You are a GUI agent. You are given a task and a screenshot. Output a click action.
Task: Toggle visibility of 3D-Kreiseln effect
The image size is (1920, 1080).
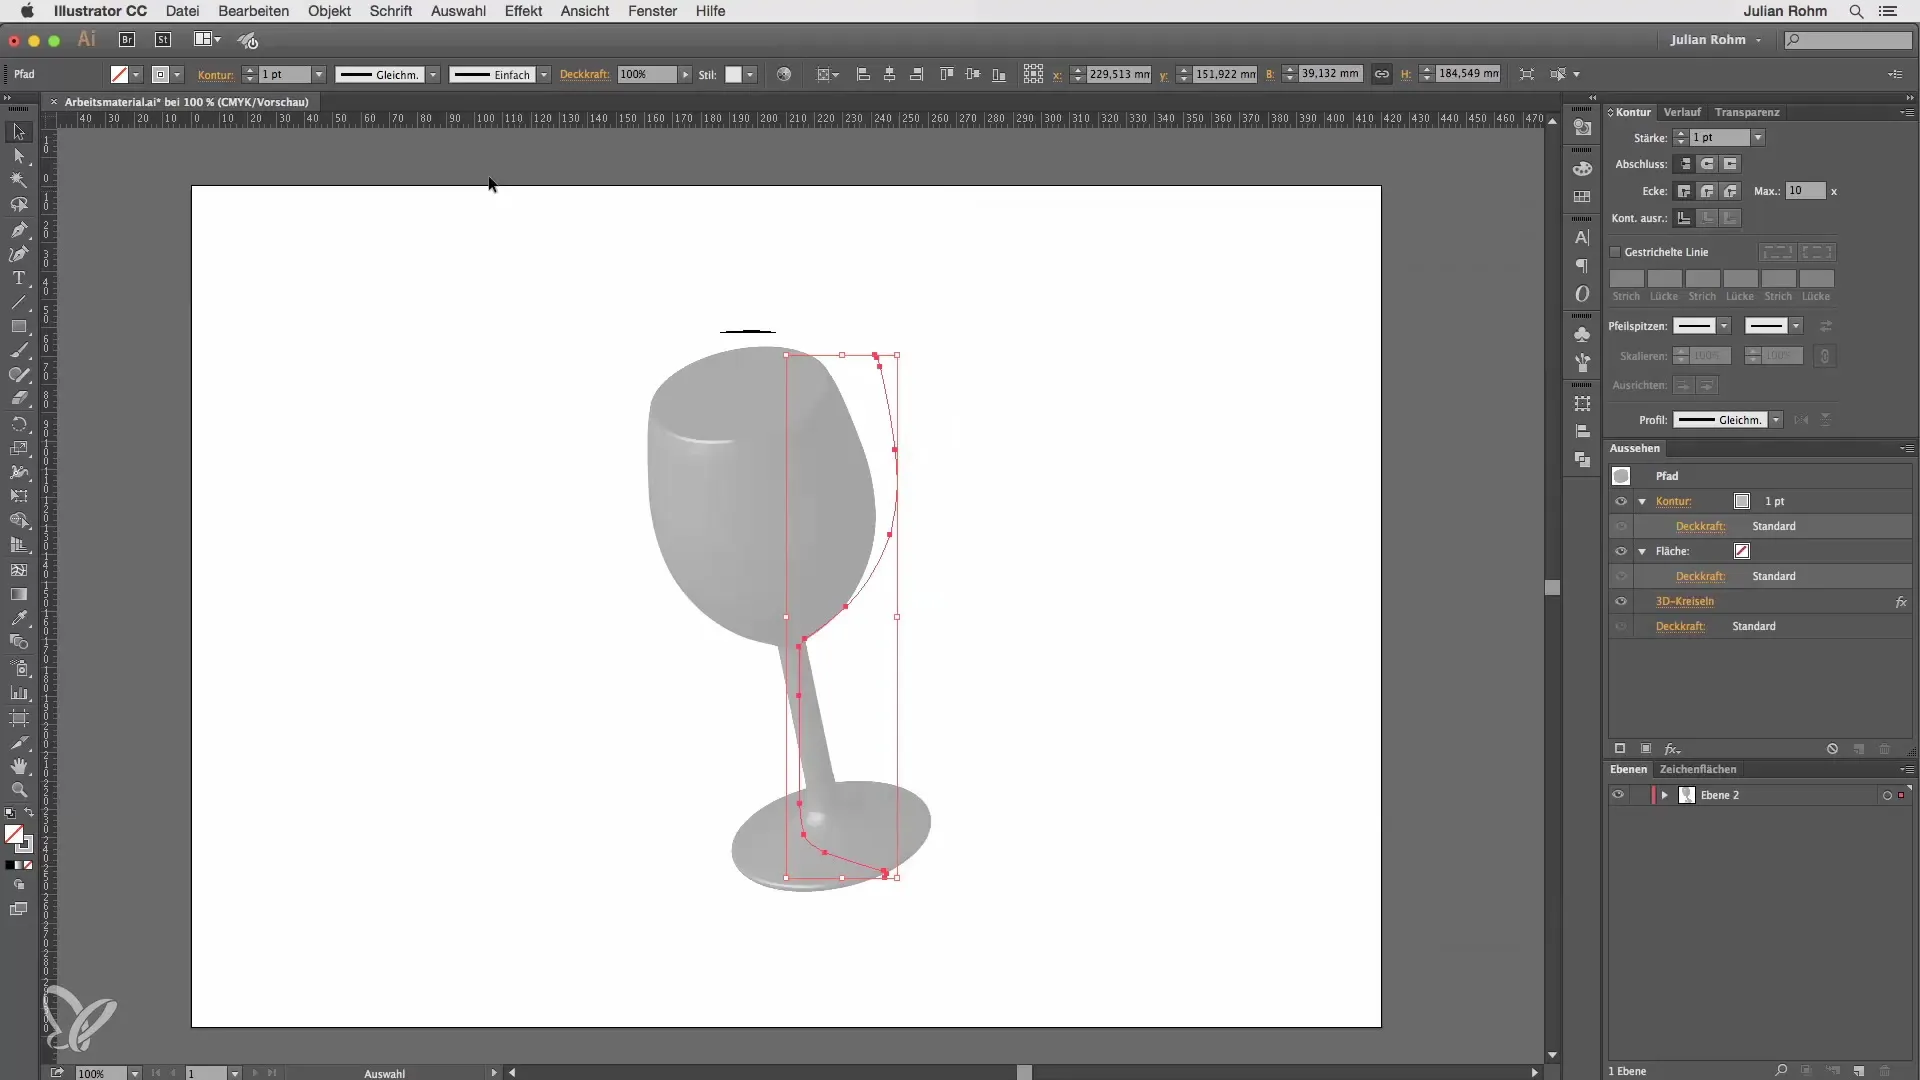(1621, 601)
